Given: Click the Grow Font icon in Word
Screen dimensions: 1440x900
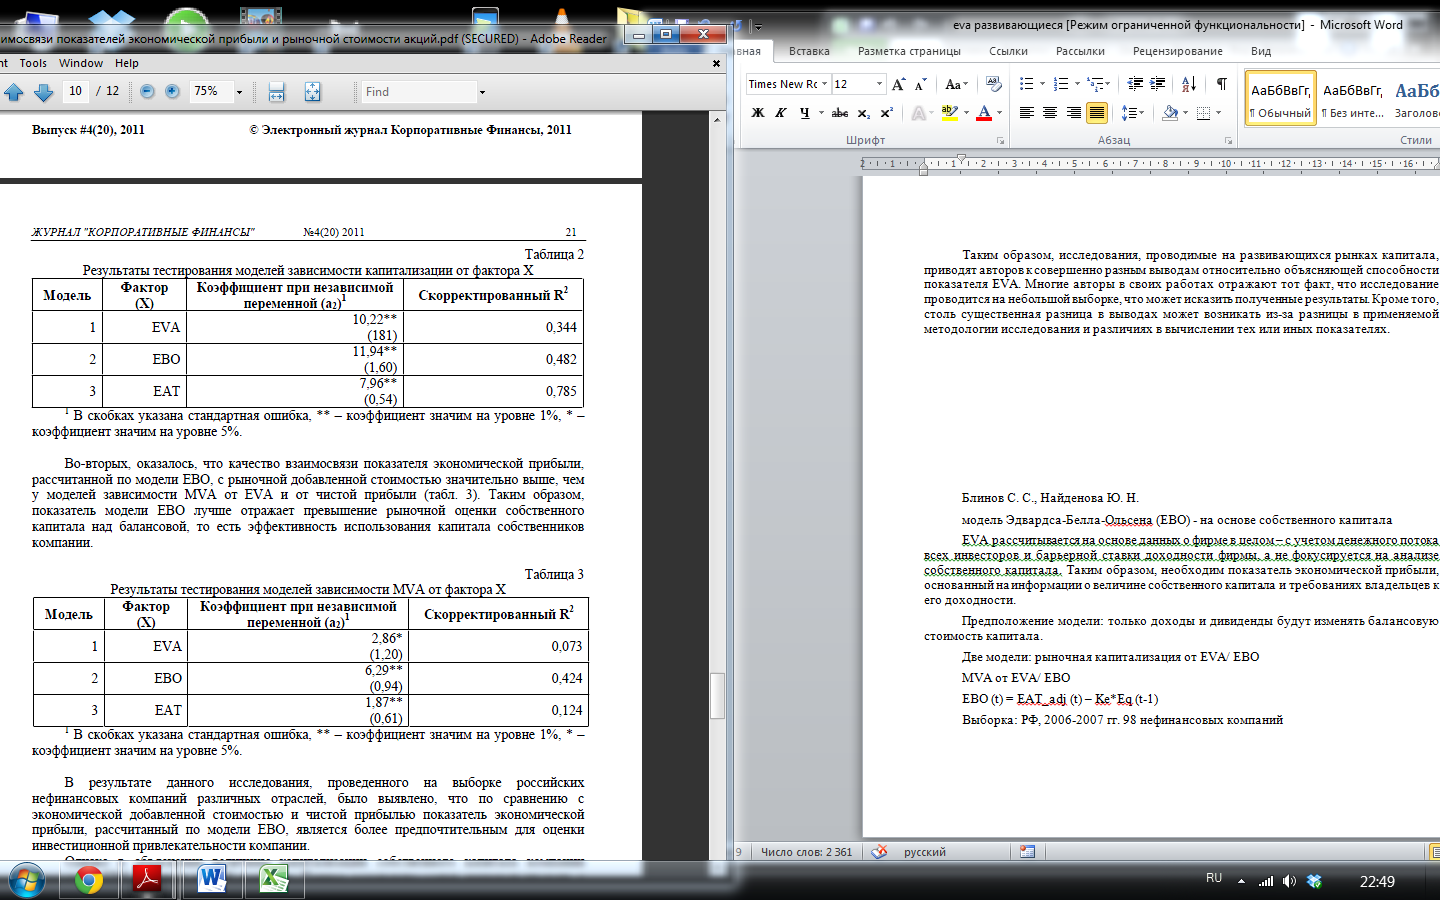Looking at the screenshot, I should click(x=898, y=84).
